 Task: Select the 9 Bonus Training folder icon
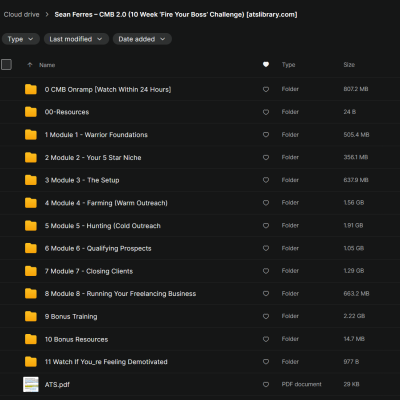point(31,316)
